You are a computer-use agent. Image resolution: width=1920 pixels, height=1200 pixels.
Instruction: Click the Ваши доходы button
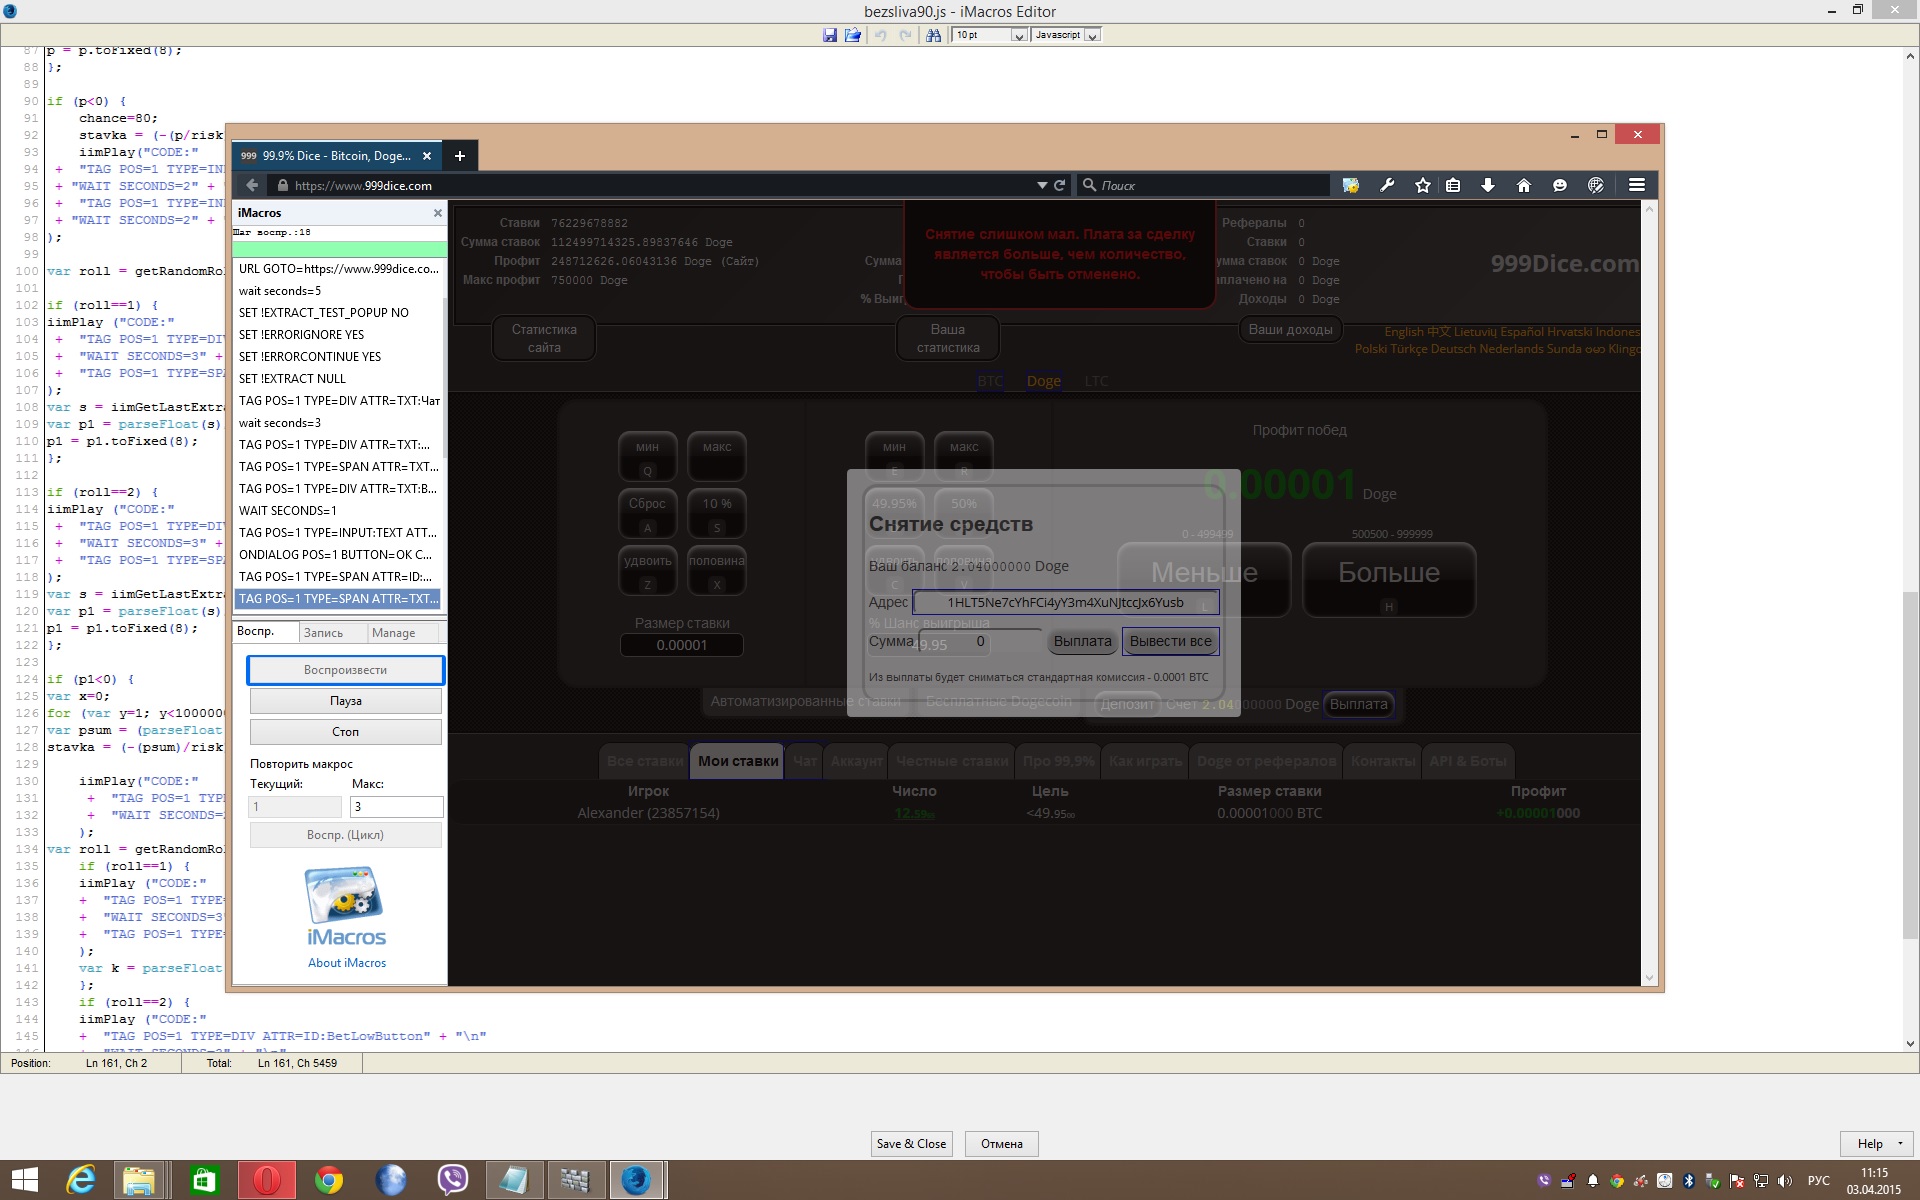(1290, 329)
